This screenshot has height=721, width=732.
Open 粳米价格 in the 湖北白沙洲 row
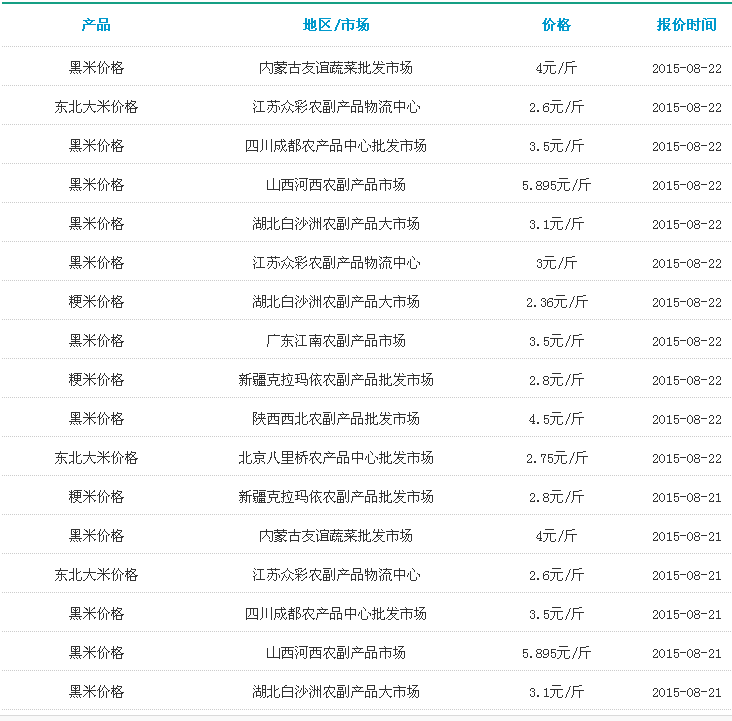(96, 302)
